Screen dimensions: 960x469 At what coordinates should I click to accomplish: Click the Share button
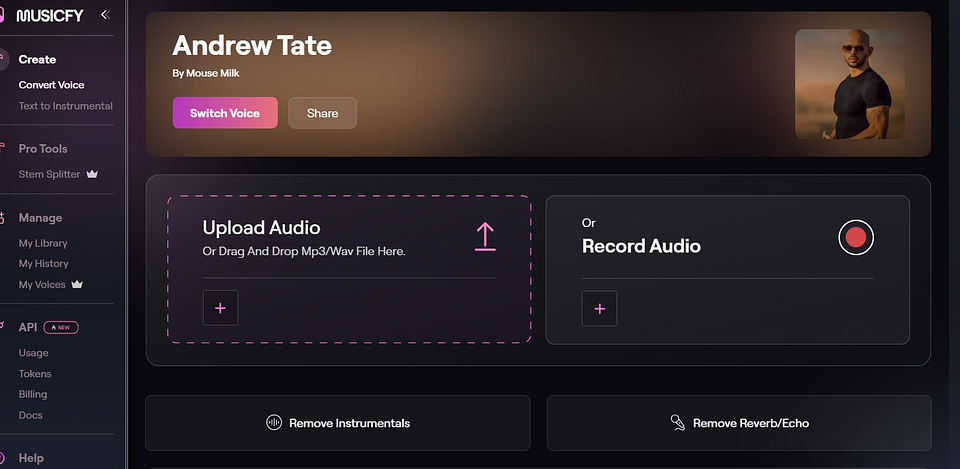[323, 113]
